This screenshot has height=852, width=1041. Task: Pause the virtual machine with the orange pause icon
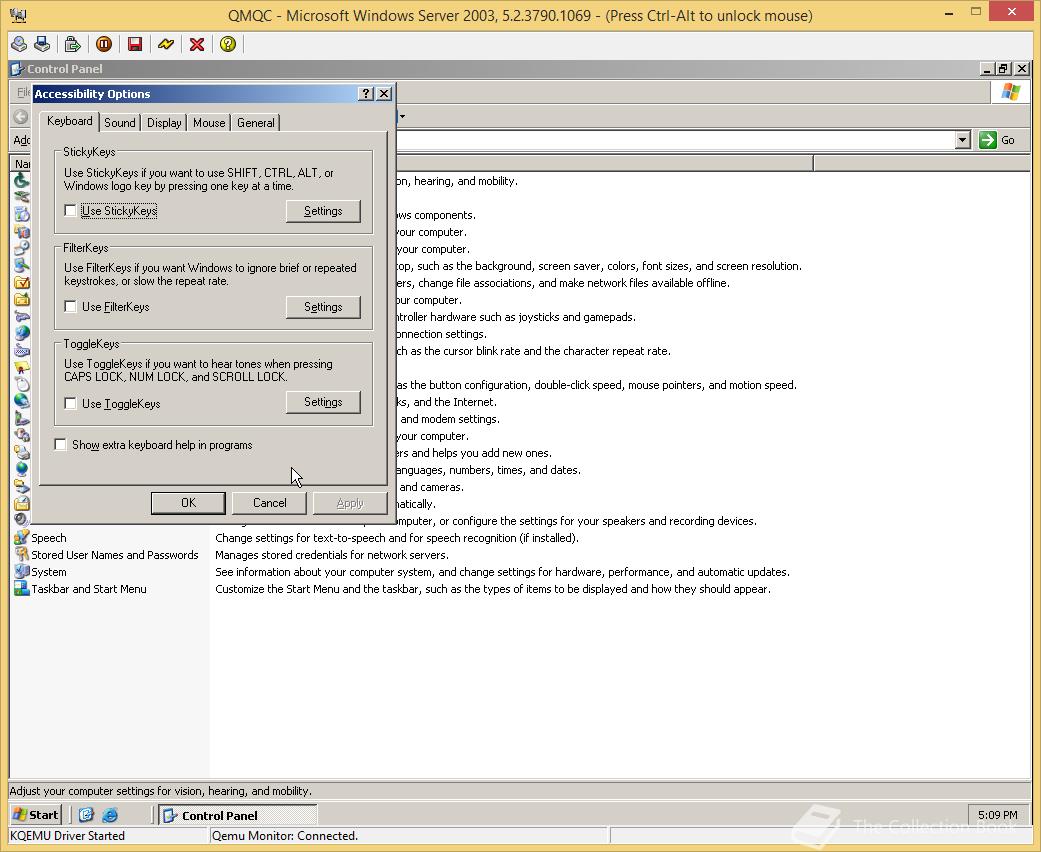(104, 44)
